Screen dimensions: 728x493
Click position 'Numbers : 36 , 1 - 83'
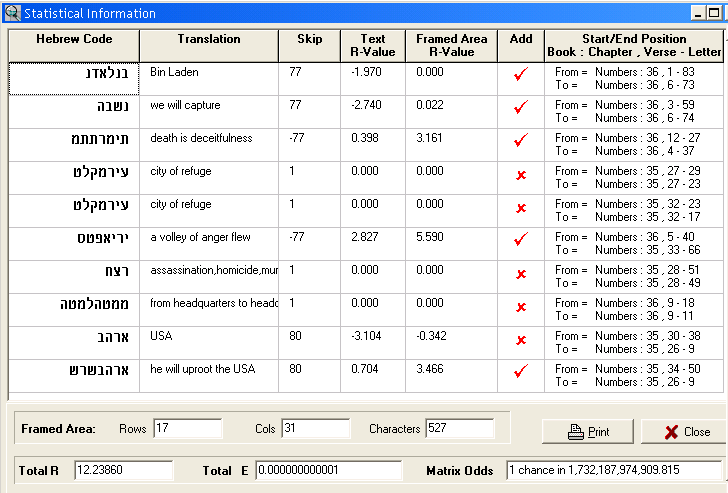click(645, 72)
